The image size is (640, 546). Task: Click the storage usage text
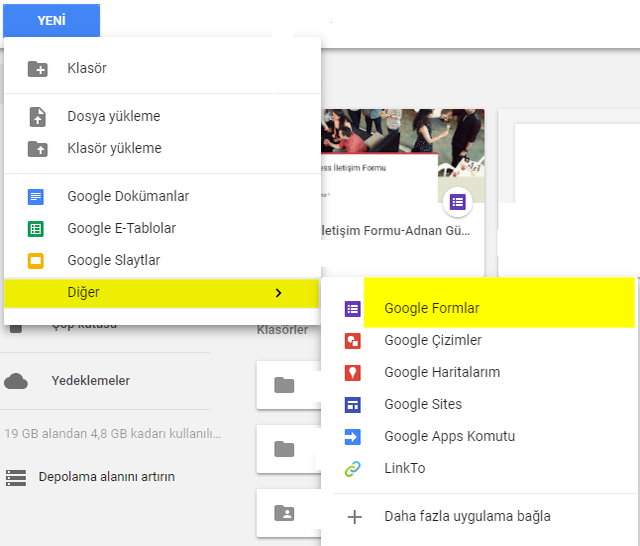click(113, 433)
